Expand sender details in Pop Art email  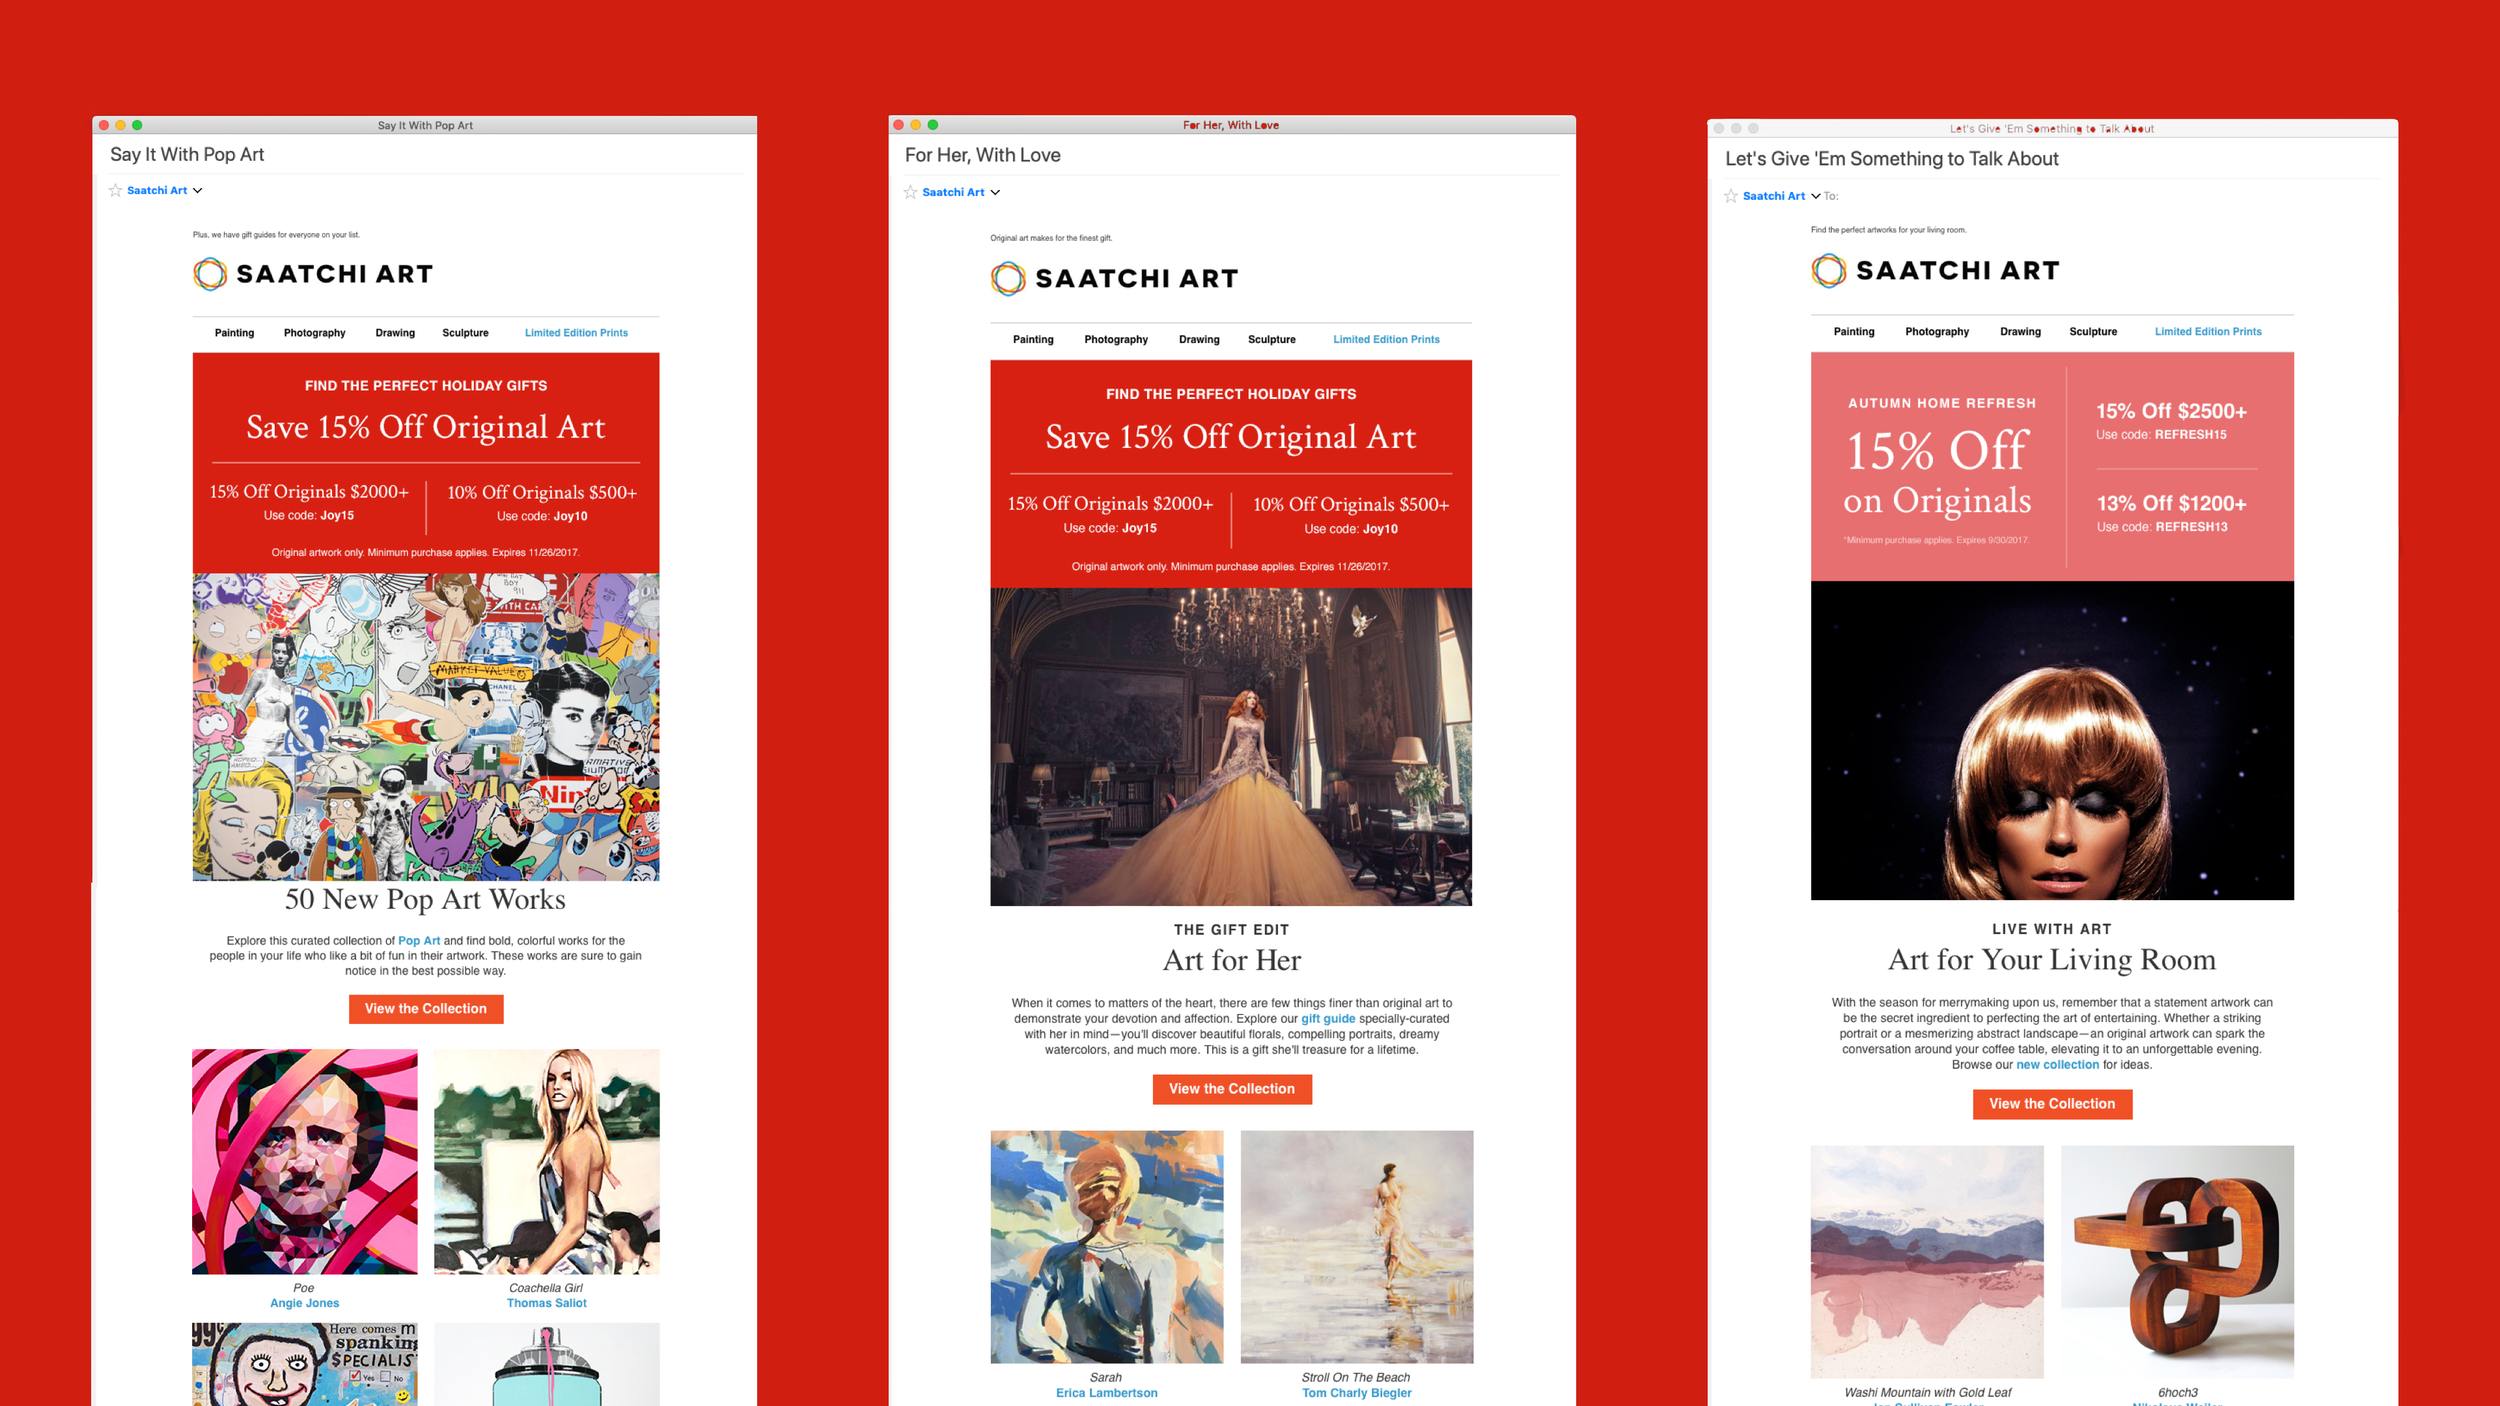coord(197,190)
